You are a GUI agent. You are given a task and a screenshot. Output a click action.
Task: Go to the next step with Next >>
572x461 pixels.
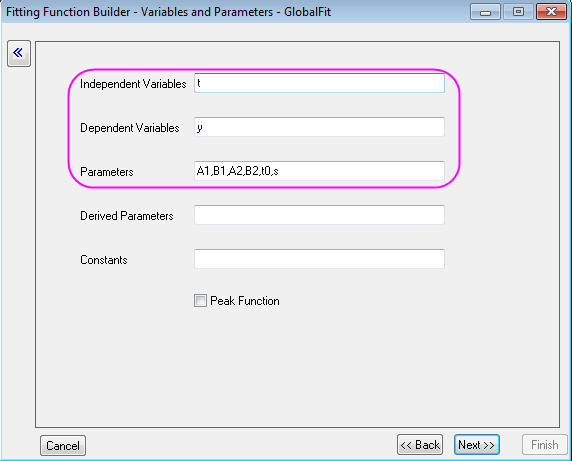[x=477, y=445]
